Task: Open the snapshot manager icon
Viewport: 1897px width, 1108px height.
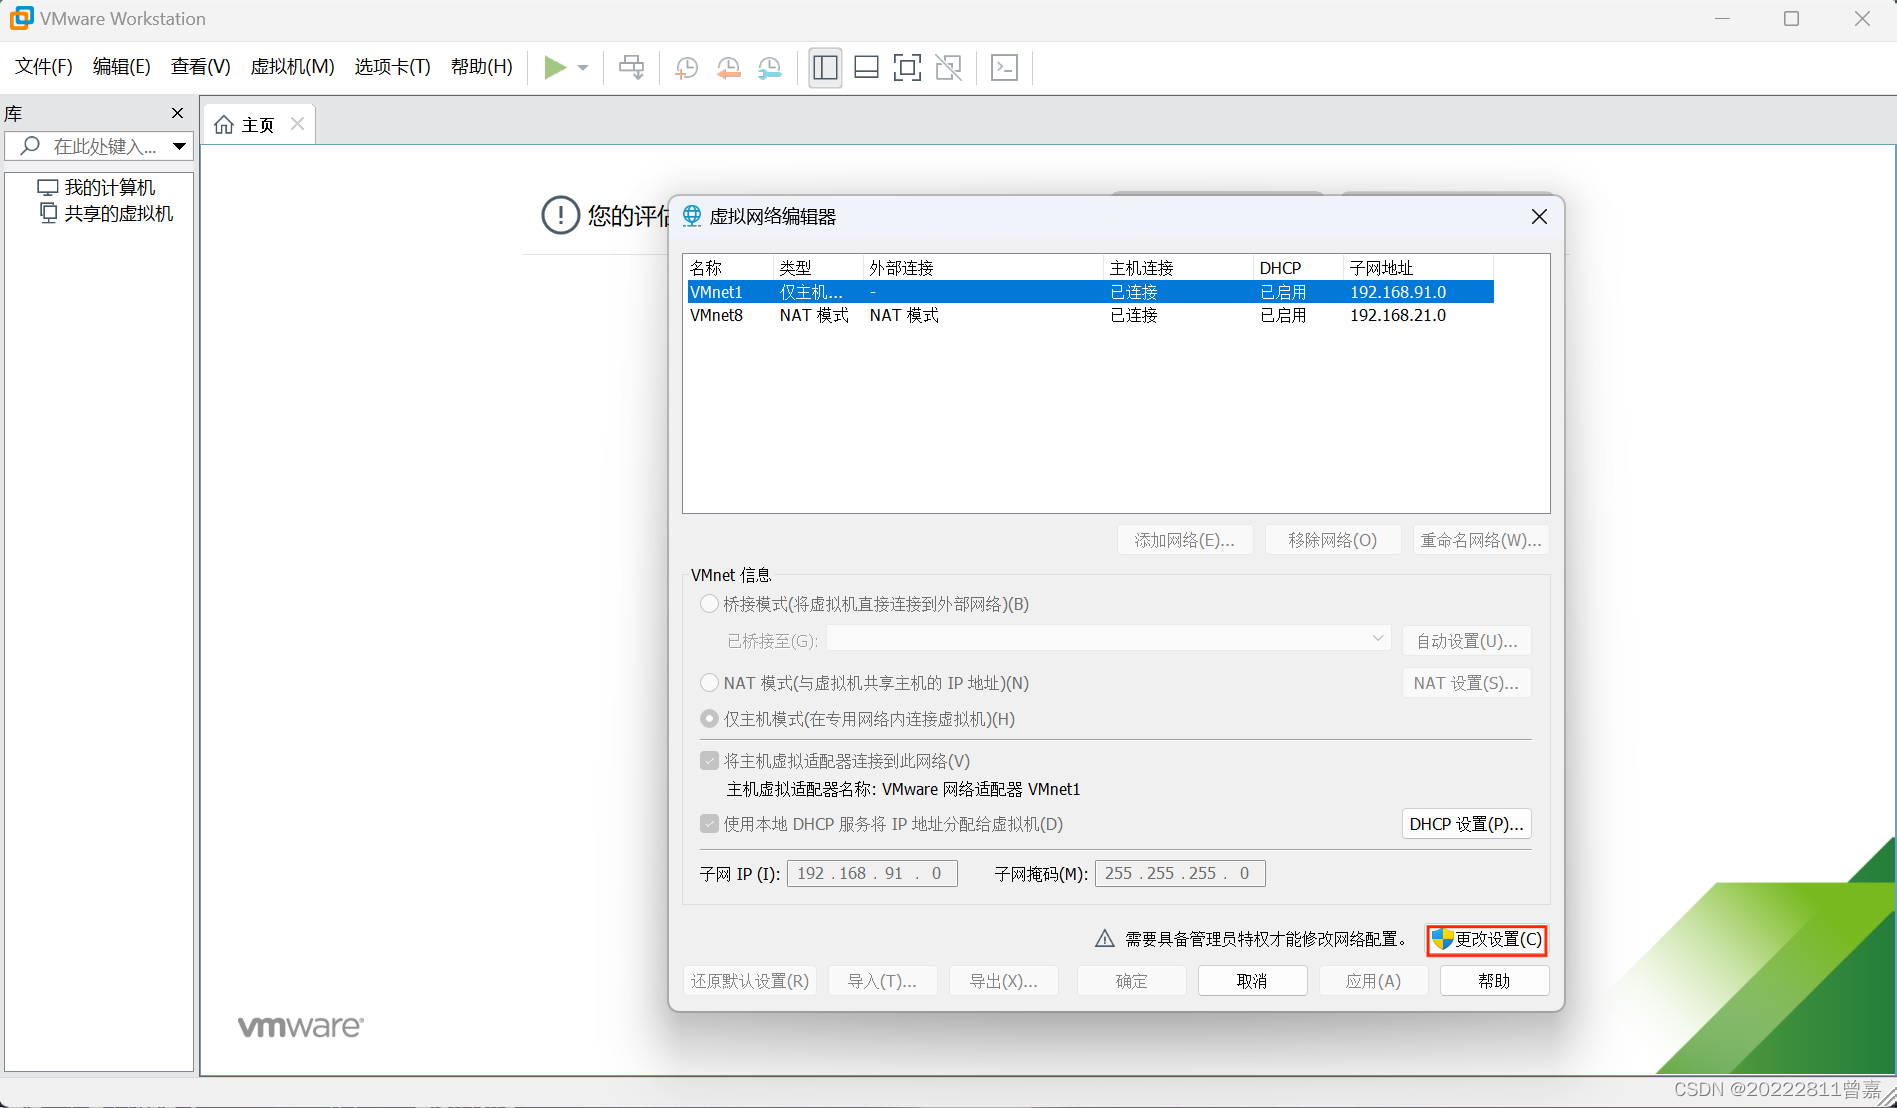Action: click(770, 68)
